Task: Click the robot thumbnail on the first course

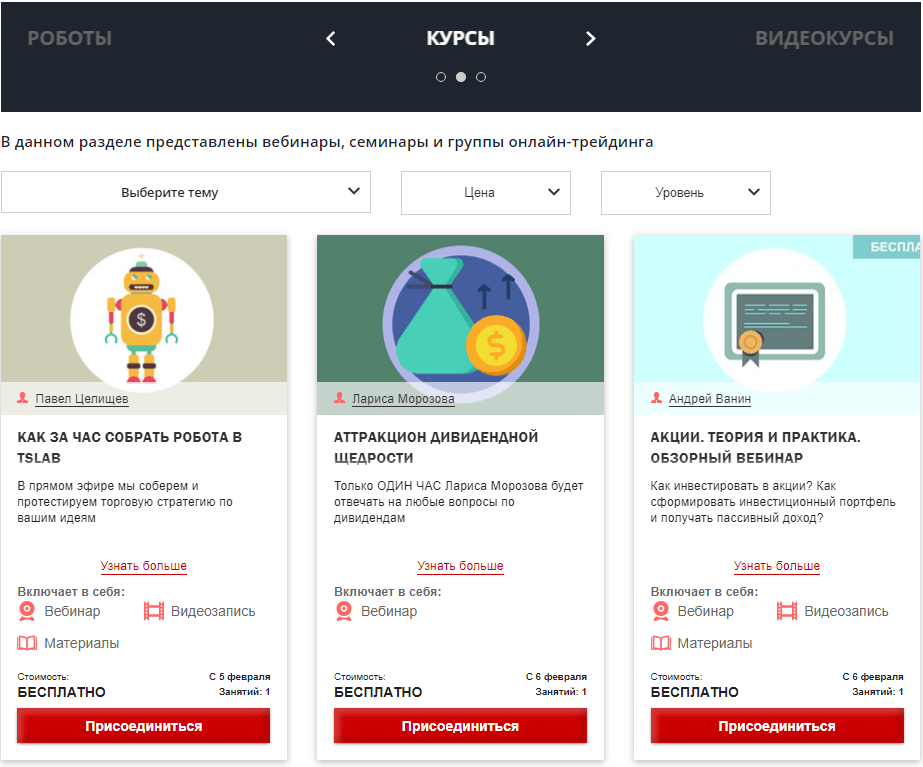Action: (143, 318)
